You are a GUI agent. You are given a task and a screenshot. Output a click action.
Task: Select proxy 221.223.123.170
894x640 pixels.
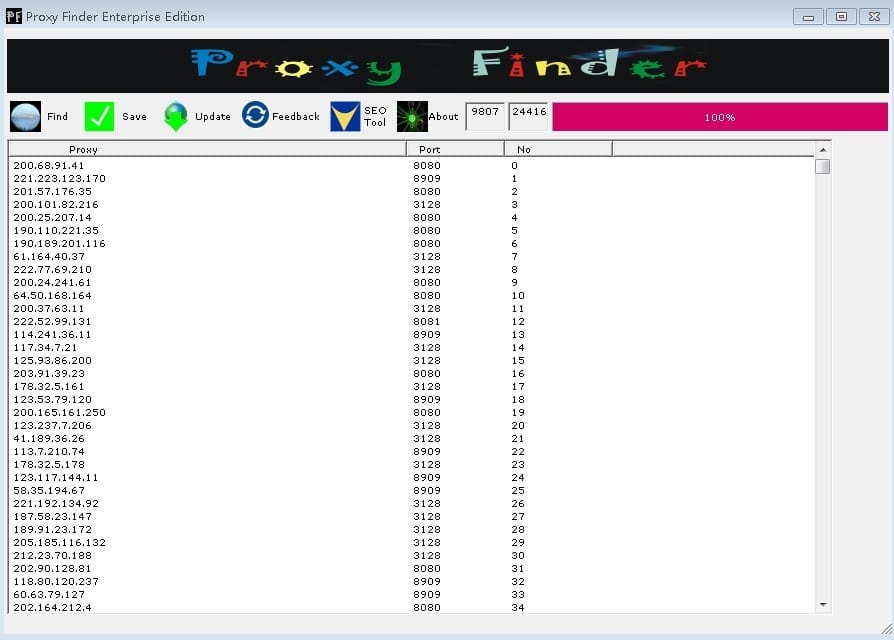[x=59, y=178]
